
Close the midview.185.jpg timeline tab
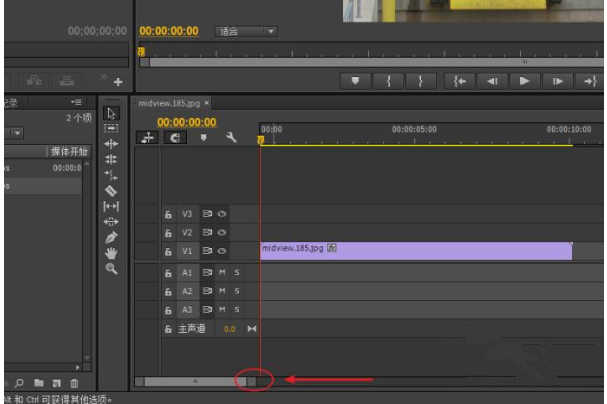coord(207,102)
